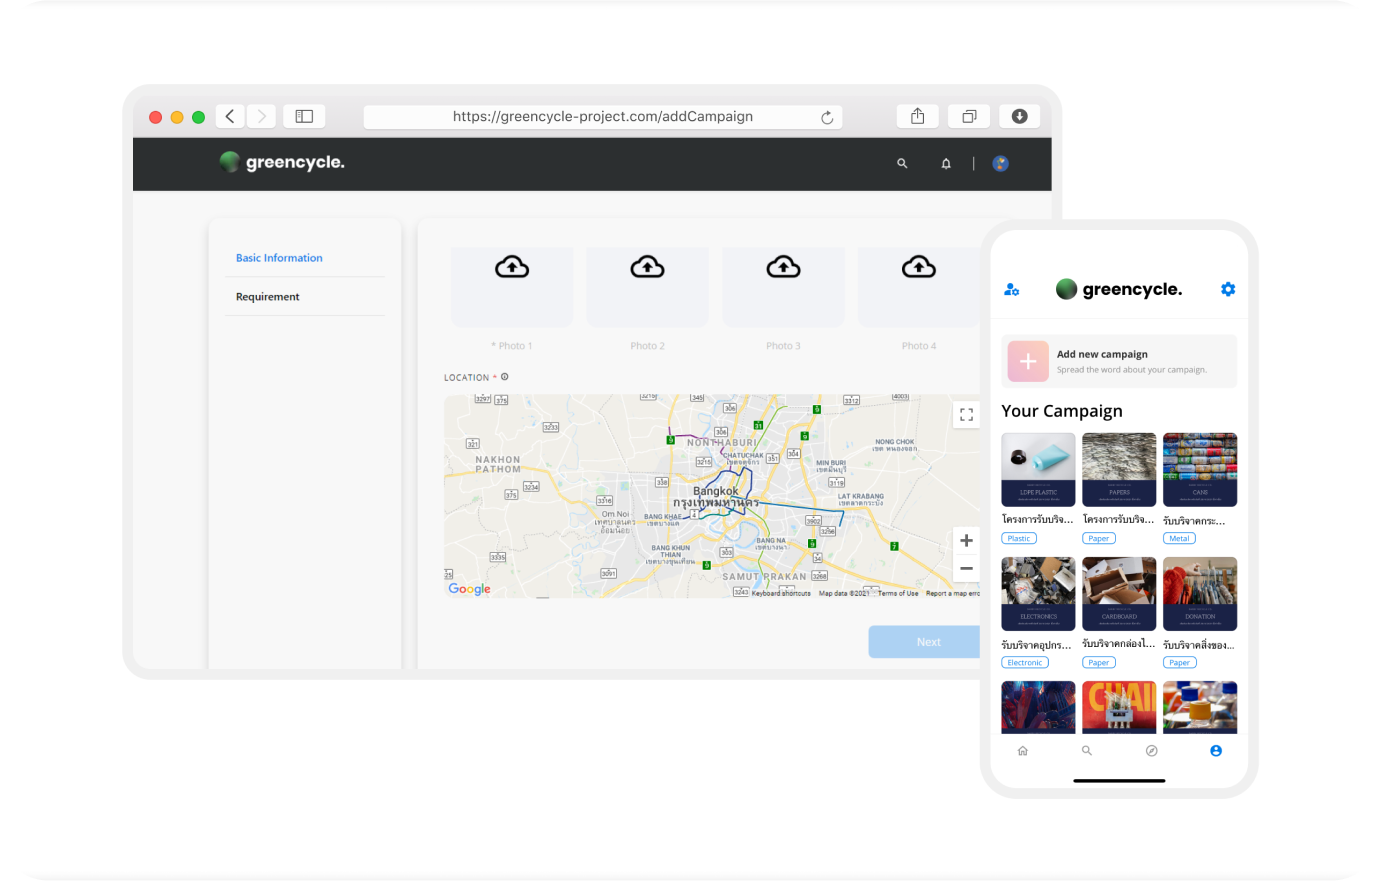Click the browser reload icon

[827, 117]
